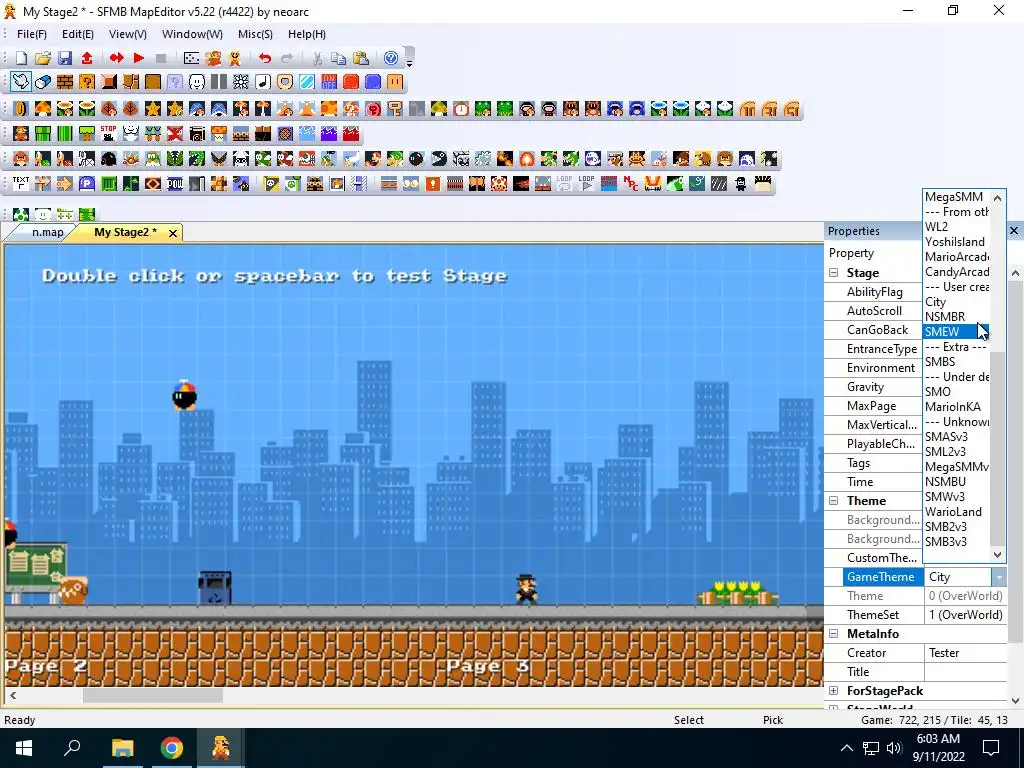Collapse the Theme property group
This screenshot has width=1024, height=768.
[x=834, y=501]
